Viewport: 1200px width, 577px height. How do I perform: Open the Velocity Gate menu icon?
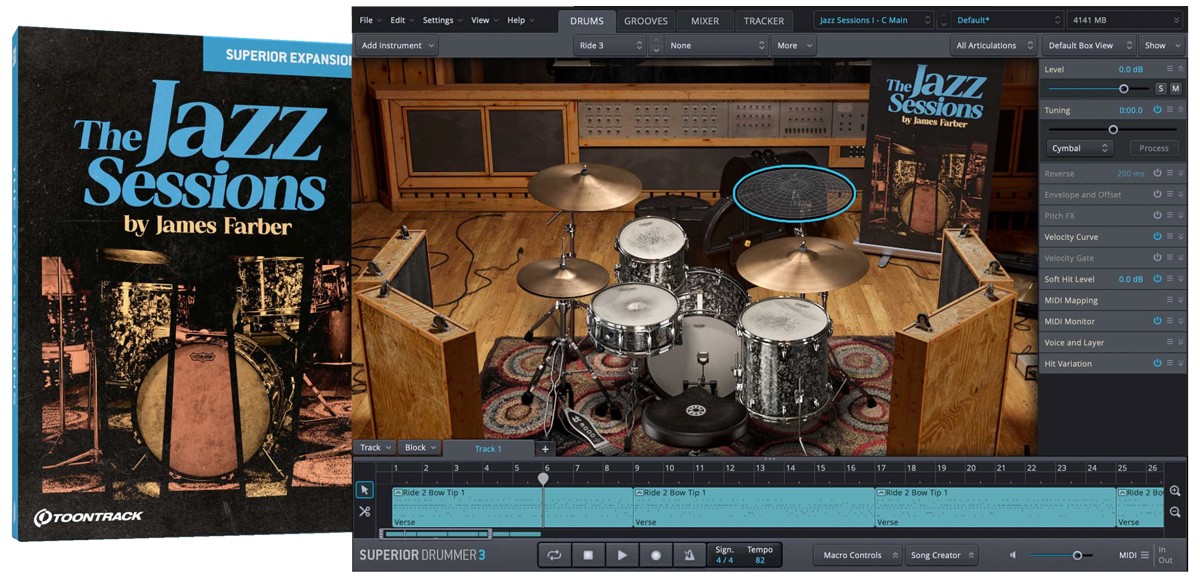coord(1169,258)
